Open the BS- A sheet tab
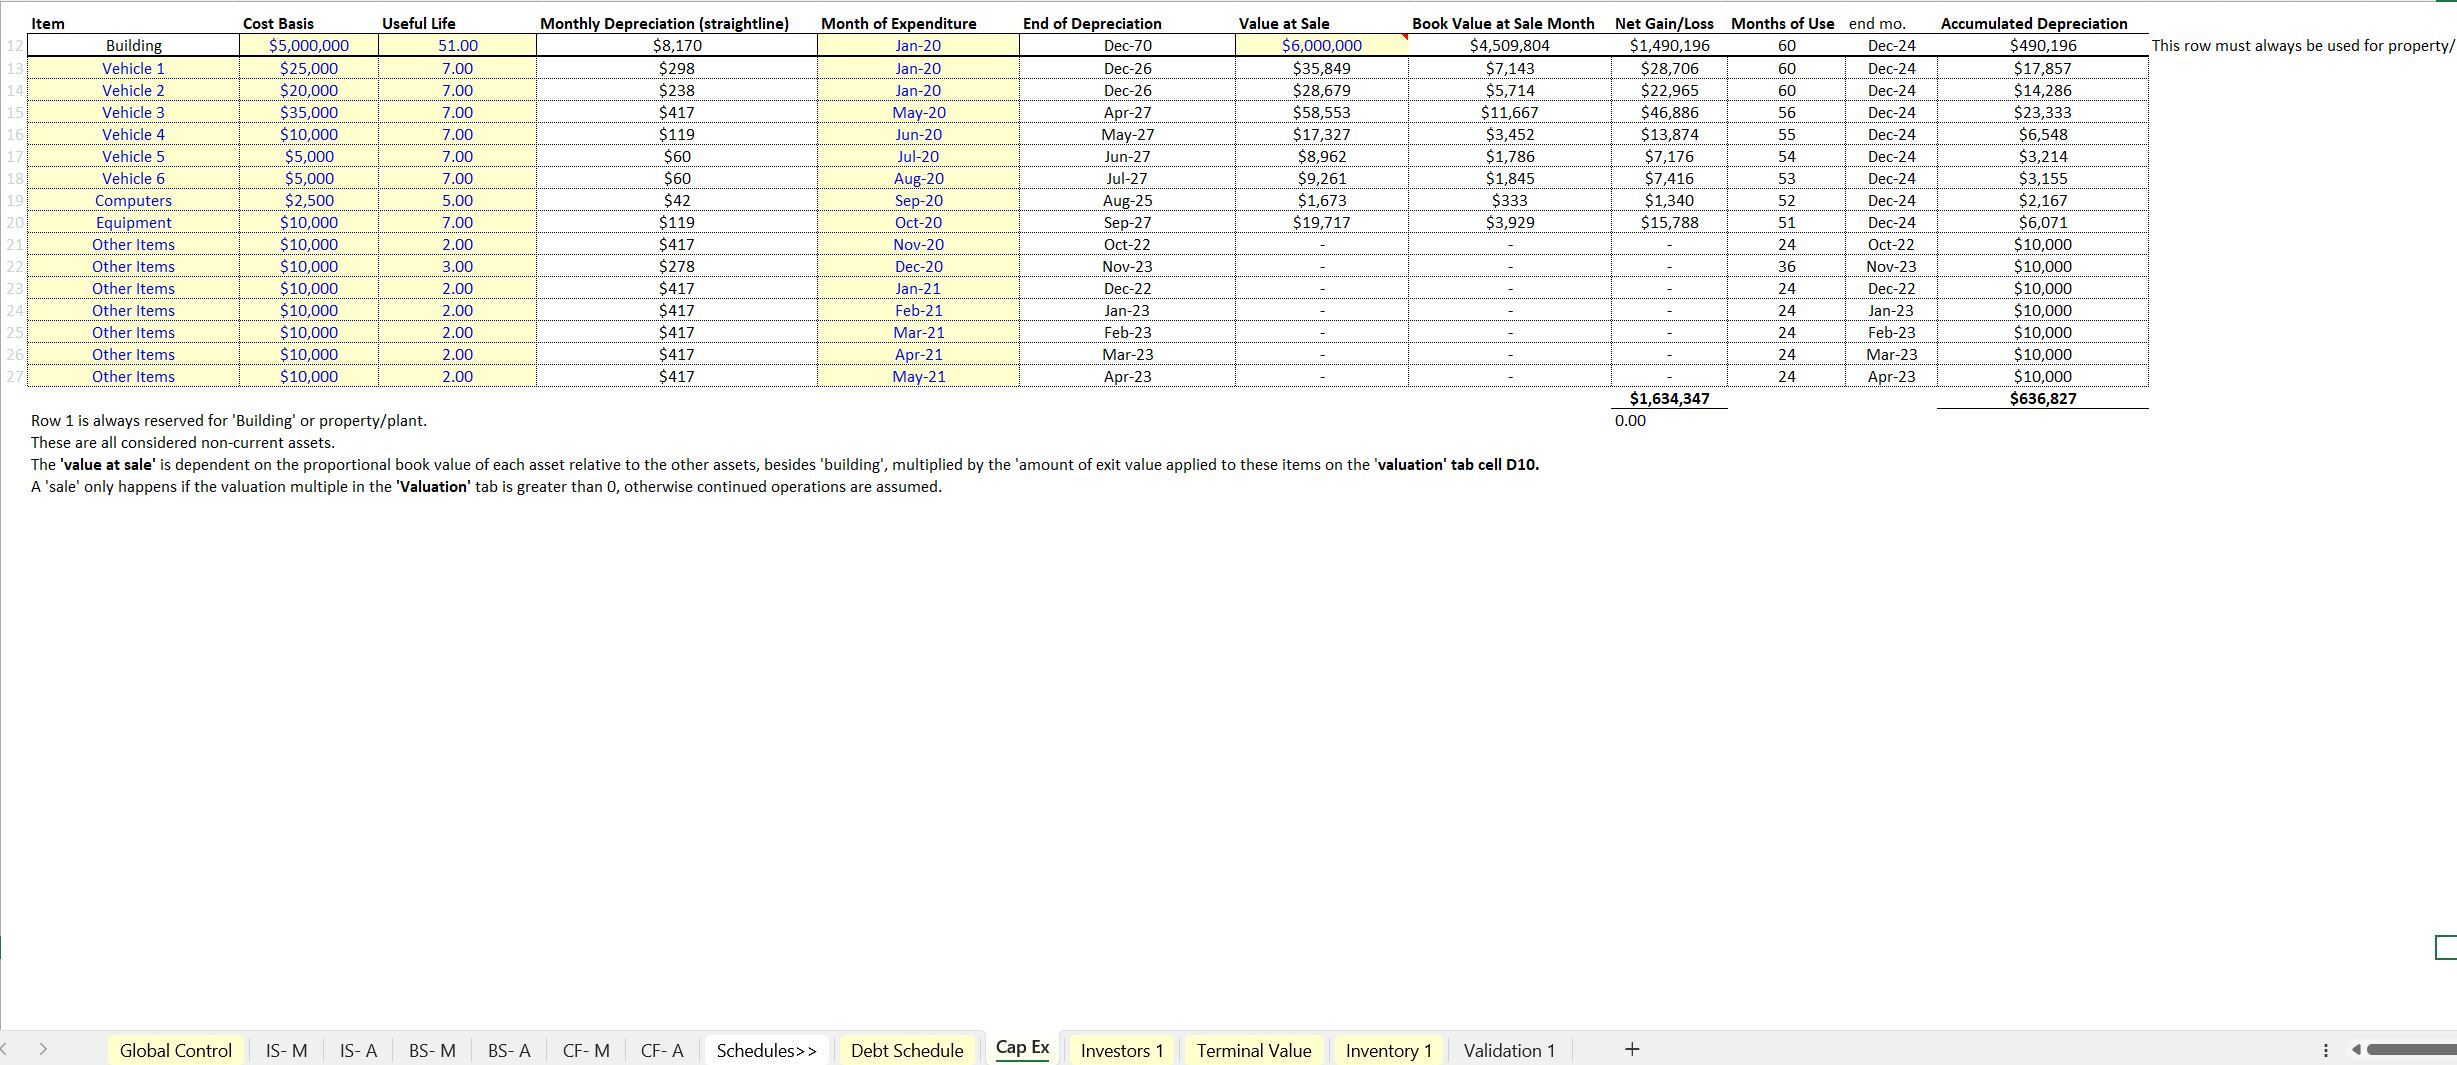 (x=509, y=1050)
